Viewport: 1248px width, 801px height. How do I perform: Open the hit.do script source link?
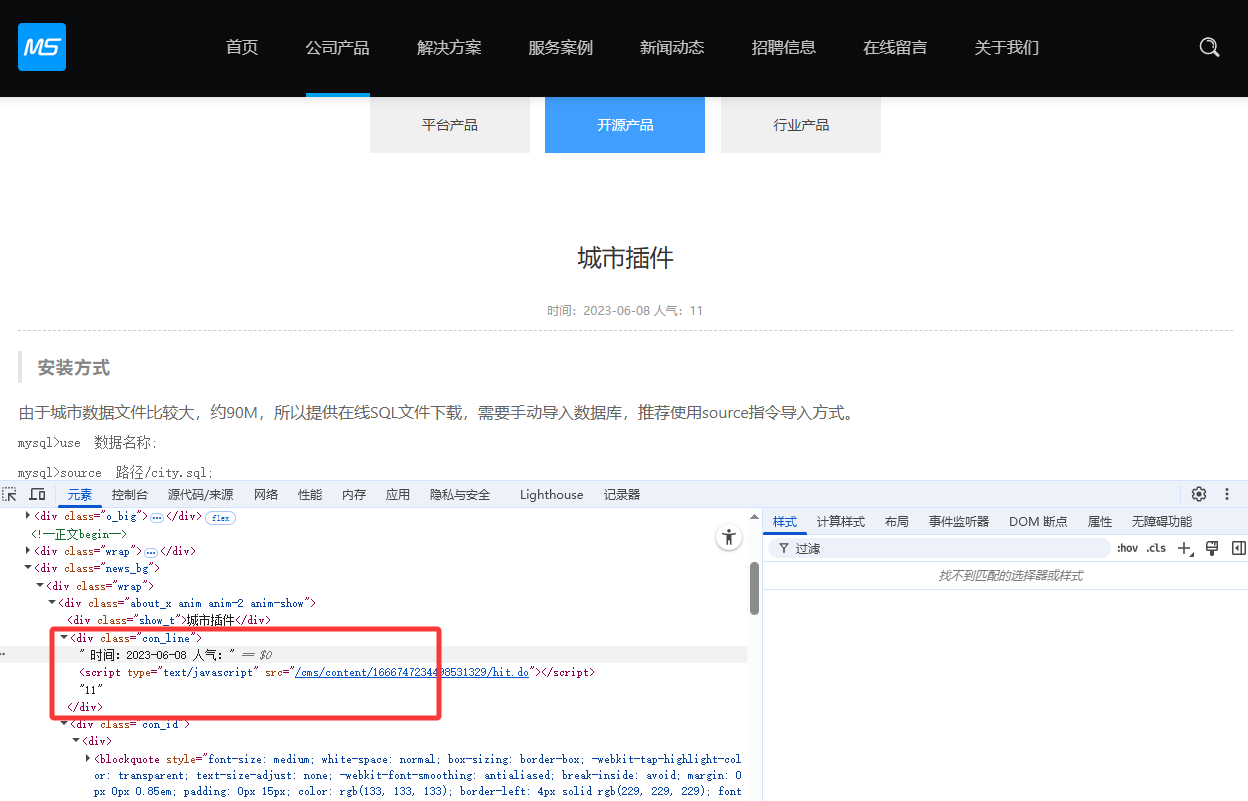tap(411, 672)
